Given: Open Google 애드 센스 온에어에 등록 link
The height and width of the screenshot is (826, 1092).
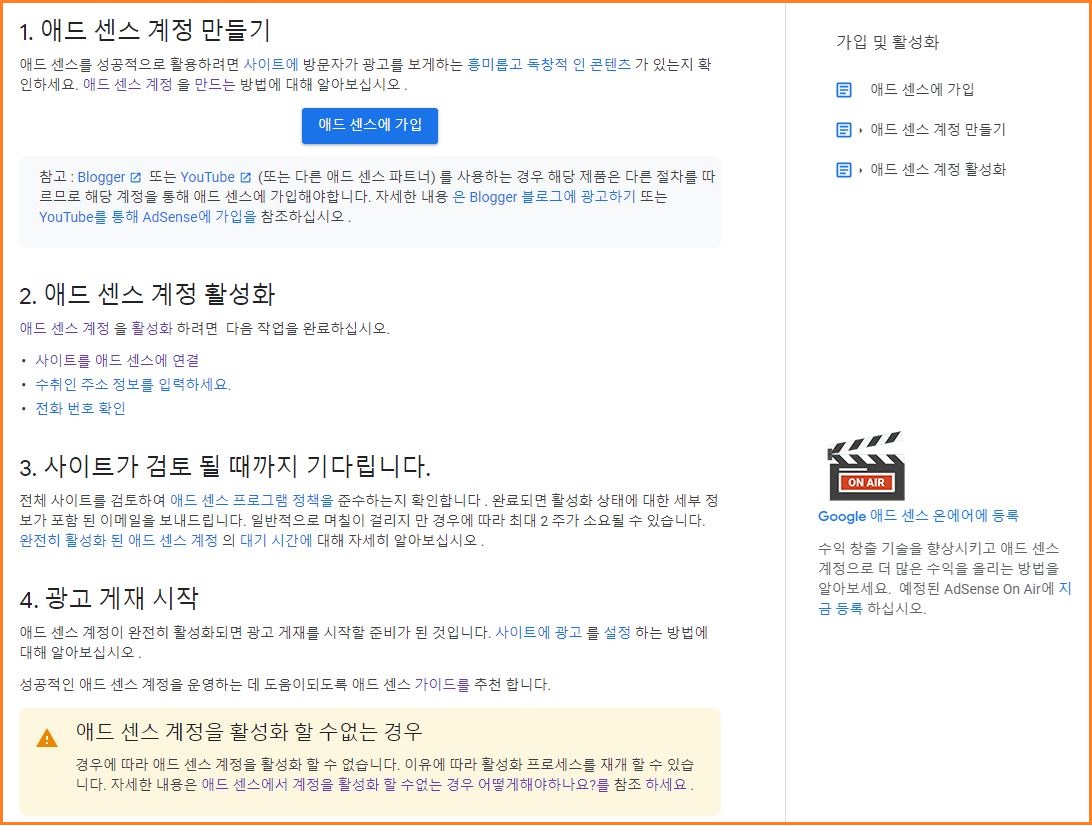Looking at the screenshot, I should click(x=918, y=516).
